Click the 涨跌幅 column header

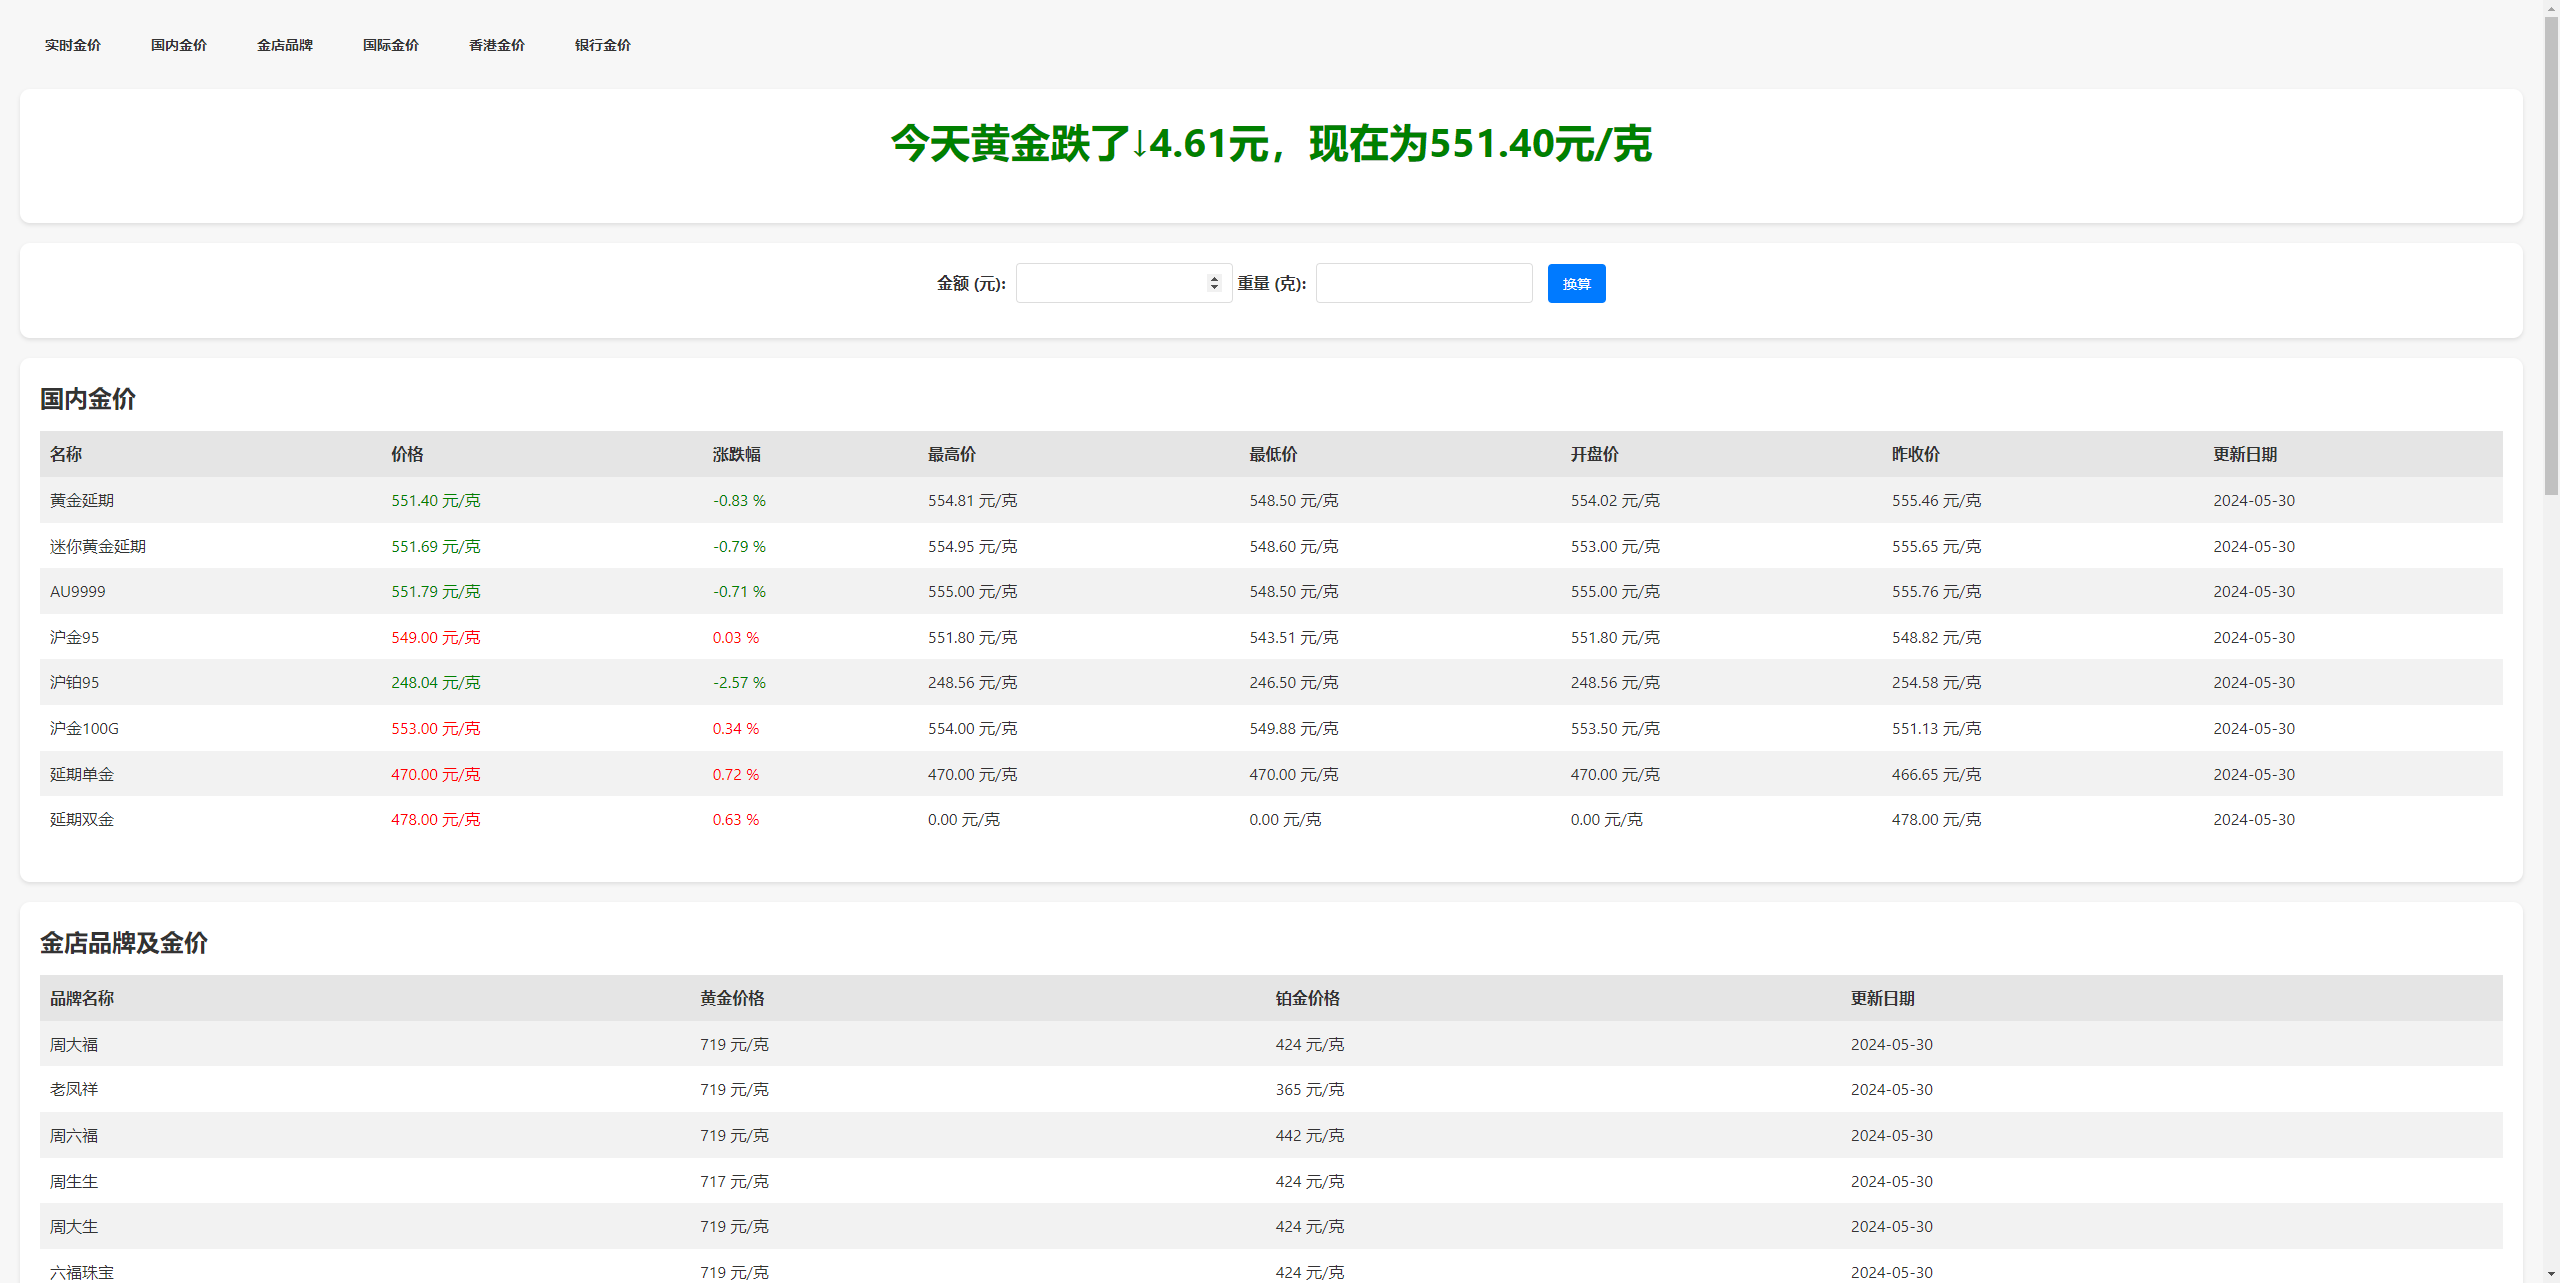736,455
